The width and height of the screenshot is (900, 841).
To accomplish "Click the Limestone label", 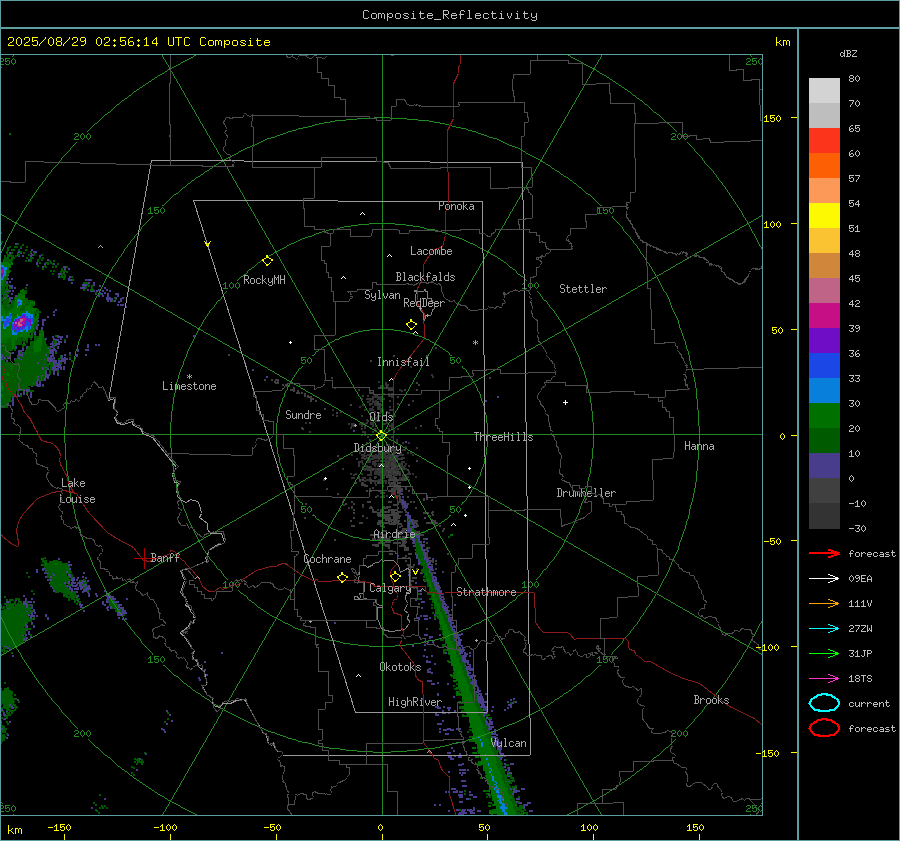I will point(189,386).
